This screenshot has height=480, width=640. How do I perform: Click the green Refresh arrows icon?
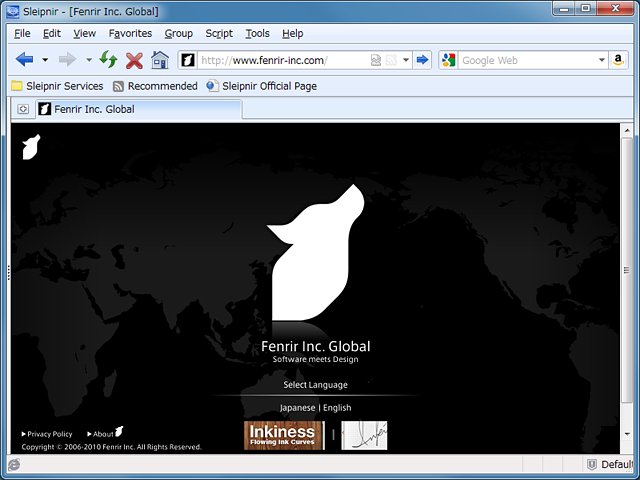109,60
